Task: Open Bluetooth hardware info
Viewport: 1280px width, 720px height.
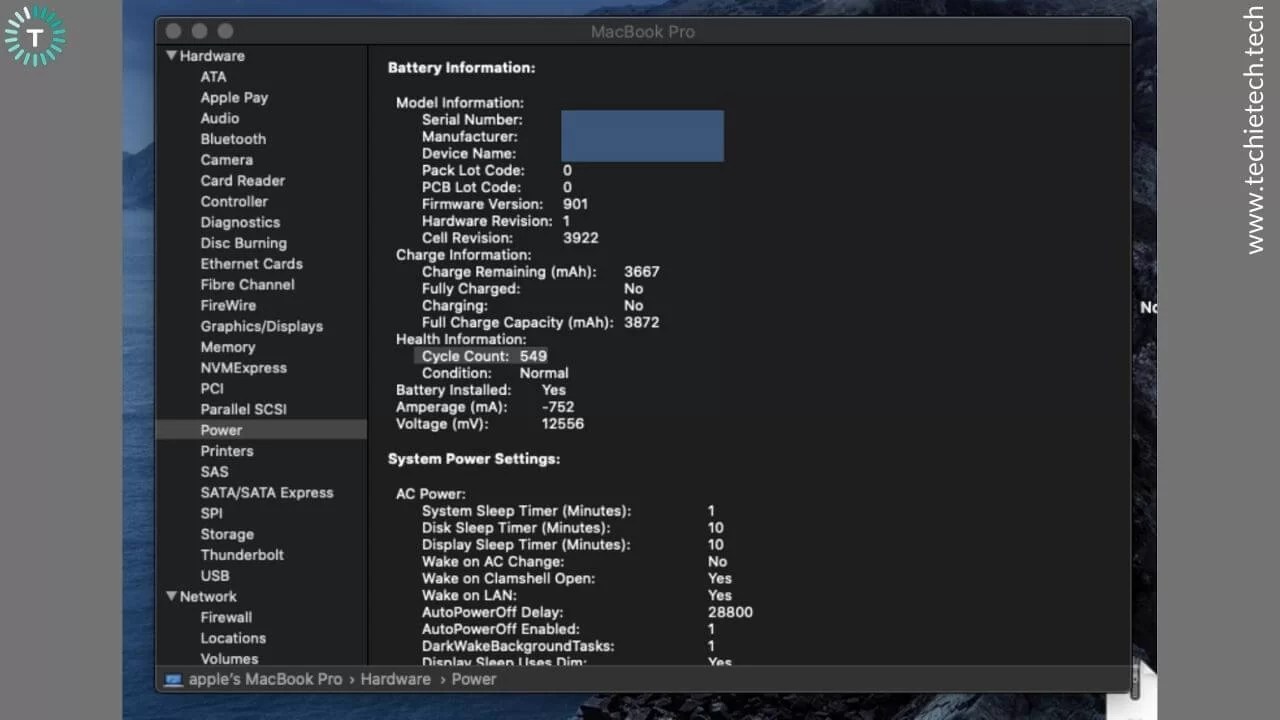Action: click(x=233, y=139)
